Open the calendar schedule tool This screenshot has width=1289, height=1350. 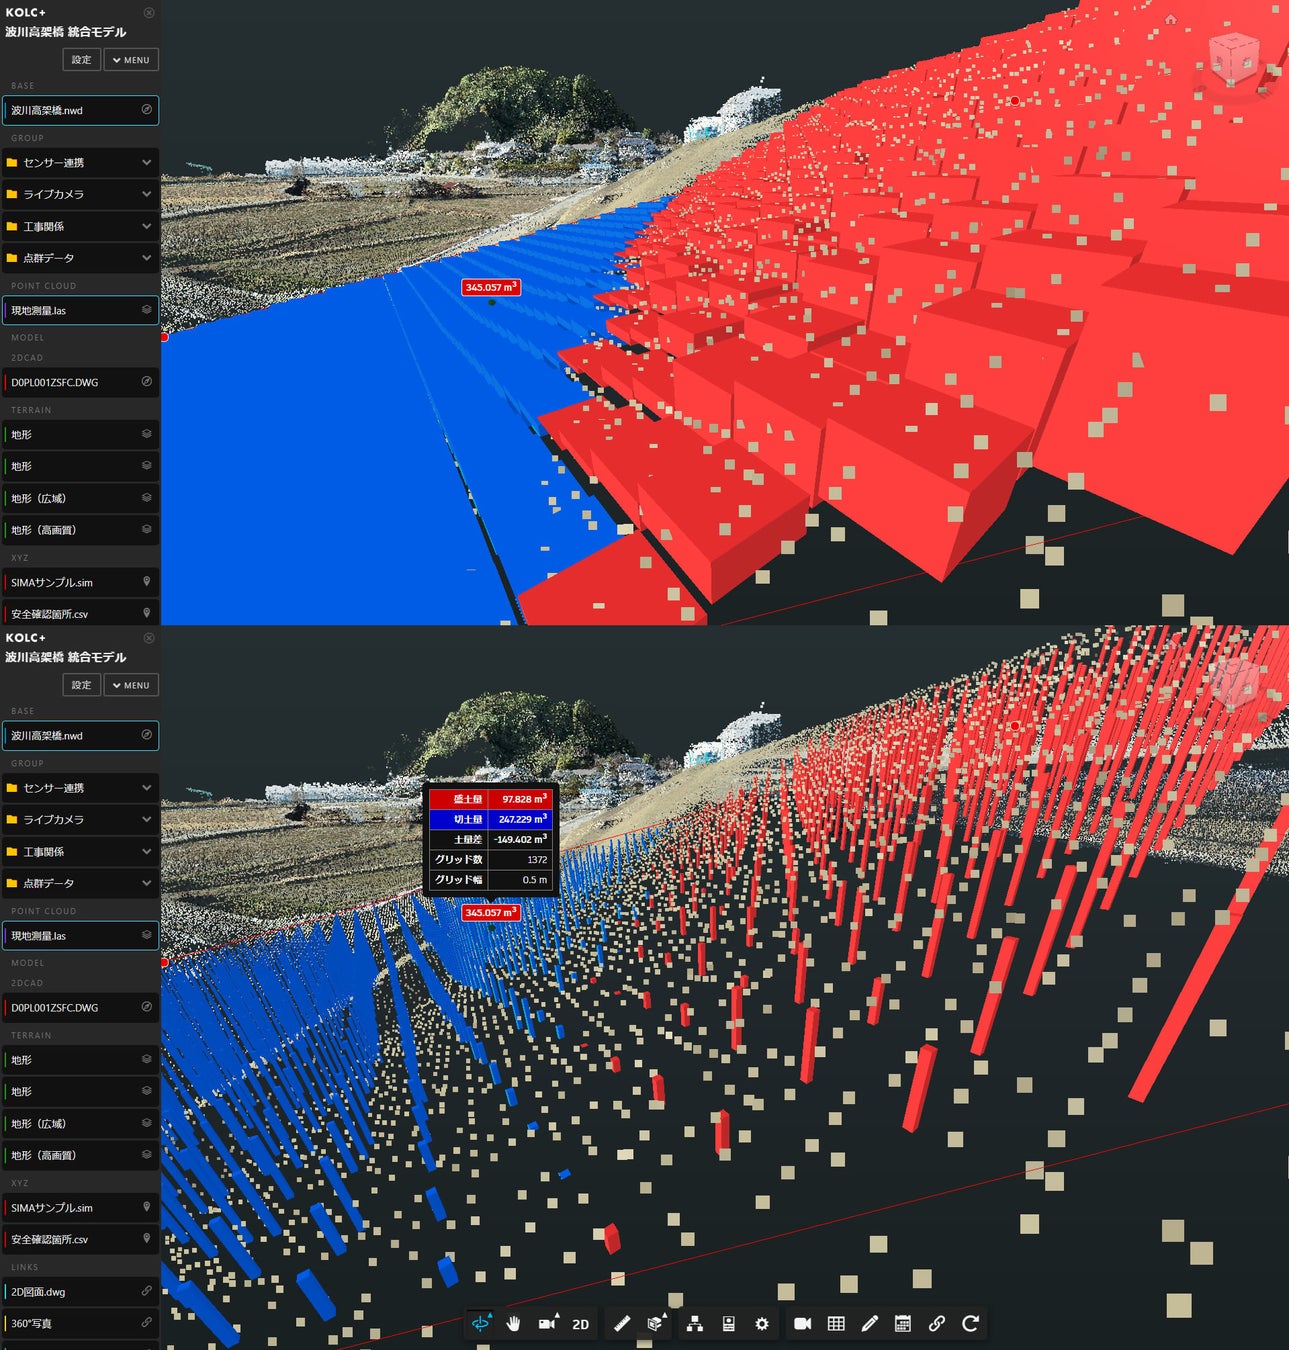[902, 1323]
